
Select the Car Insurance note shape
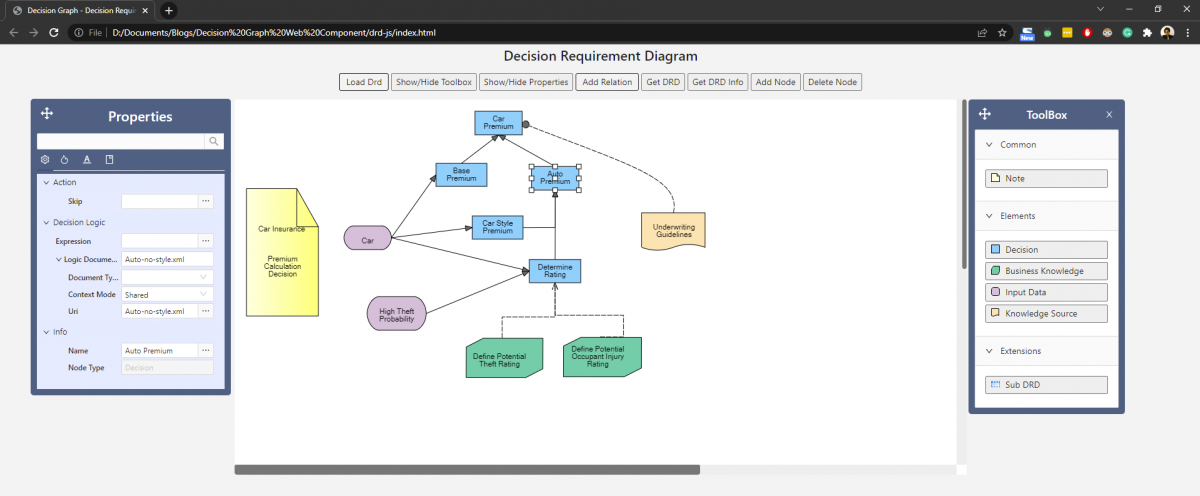tap(282, 252)
